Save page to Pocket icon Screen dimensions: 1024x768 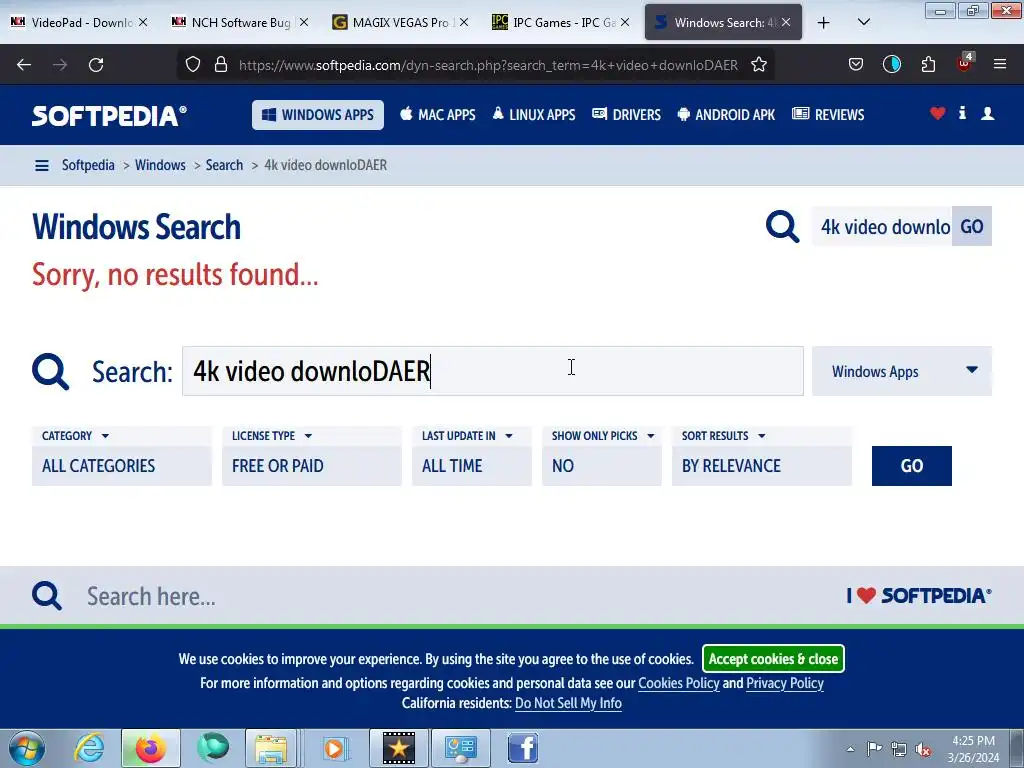pos(856,65)
